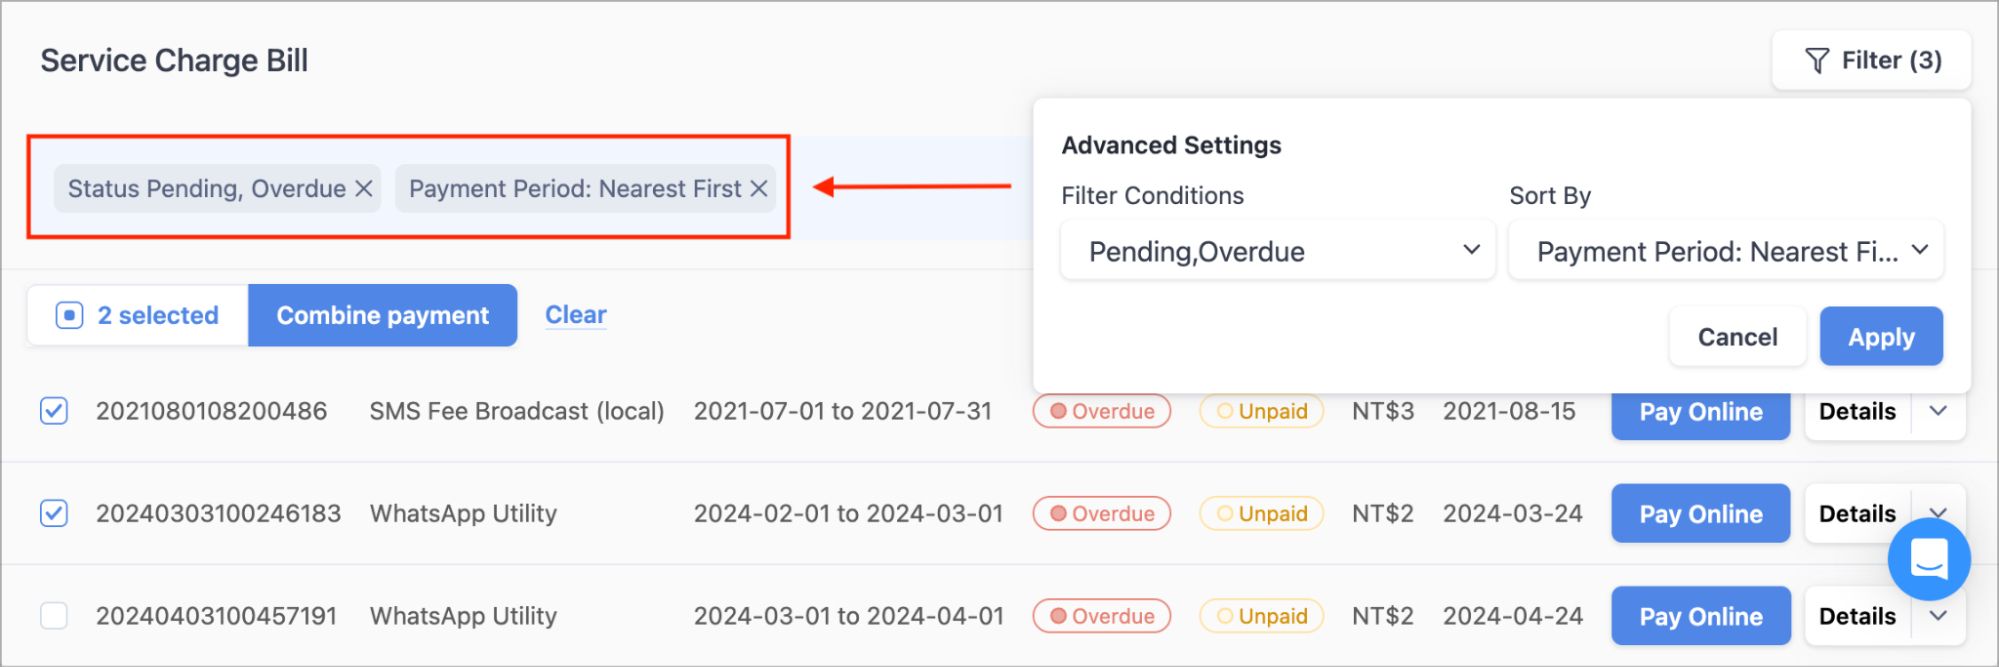Click the Filter (3) funnel button
The width and height of the screenshot is (1999, 667).
click(x=1872, y=61)
